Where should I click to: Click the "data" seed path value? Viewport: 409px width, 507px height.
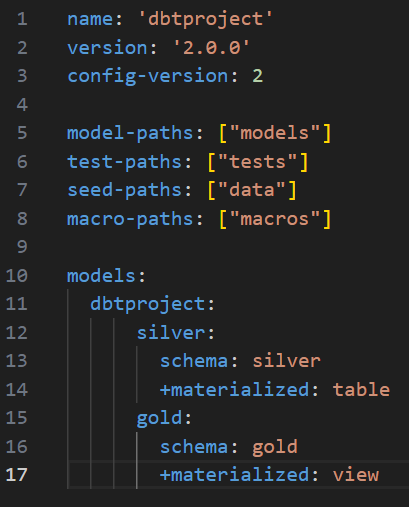252,190
